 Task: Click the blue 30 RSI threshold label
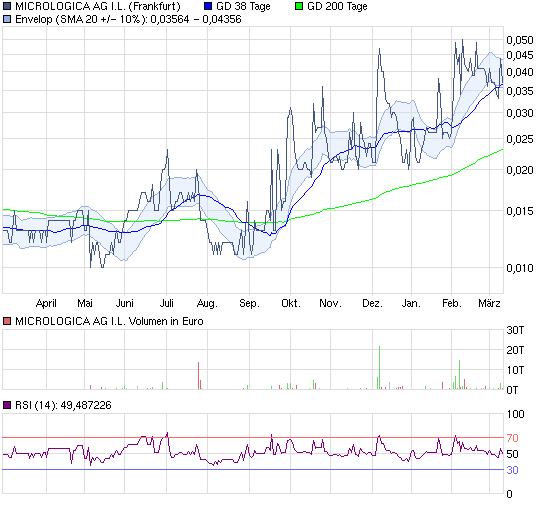[x=512, y=470]
